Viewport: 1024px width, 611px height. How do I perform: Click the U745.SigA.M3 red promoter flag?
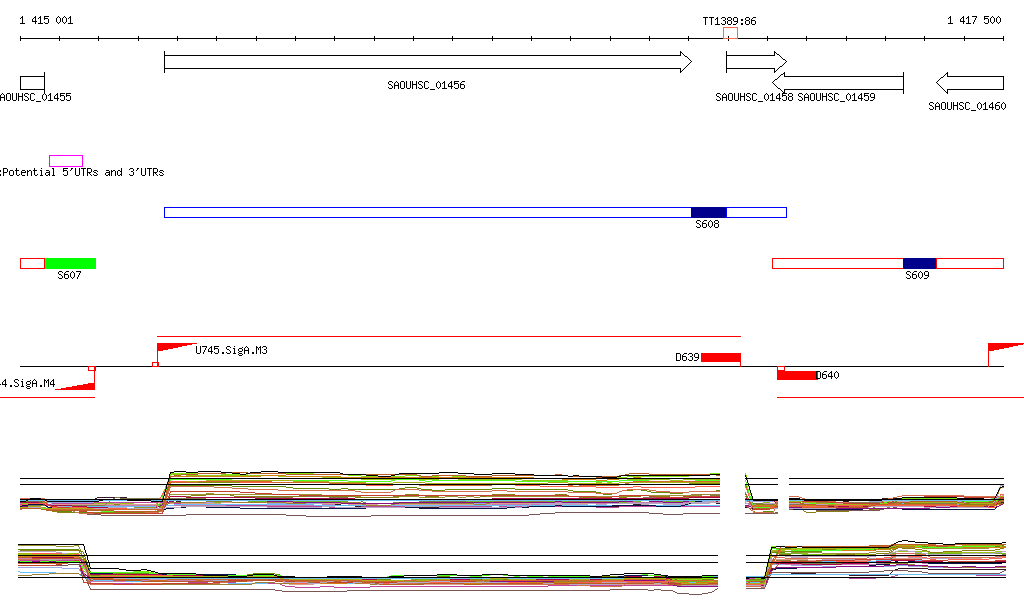(x=173, y=347)
